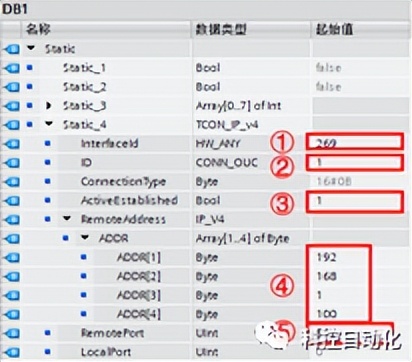Viewport: 412px width, 362px height.
Task: Edit the ActiveEstablished start value field
Action: pos(355,201)
